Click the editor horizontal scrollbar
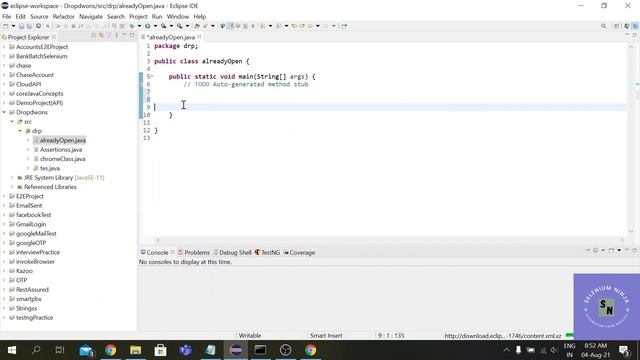Screen dimensions: 640x360 pos(390,240)
